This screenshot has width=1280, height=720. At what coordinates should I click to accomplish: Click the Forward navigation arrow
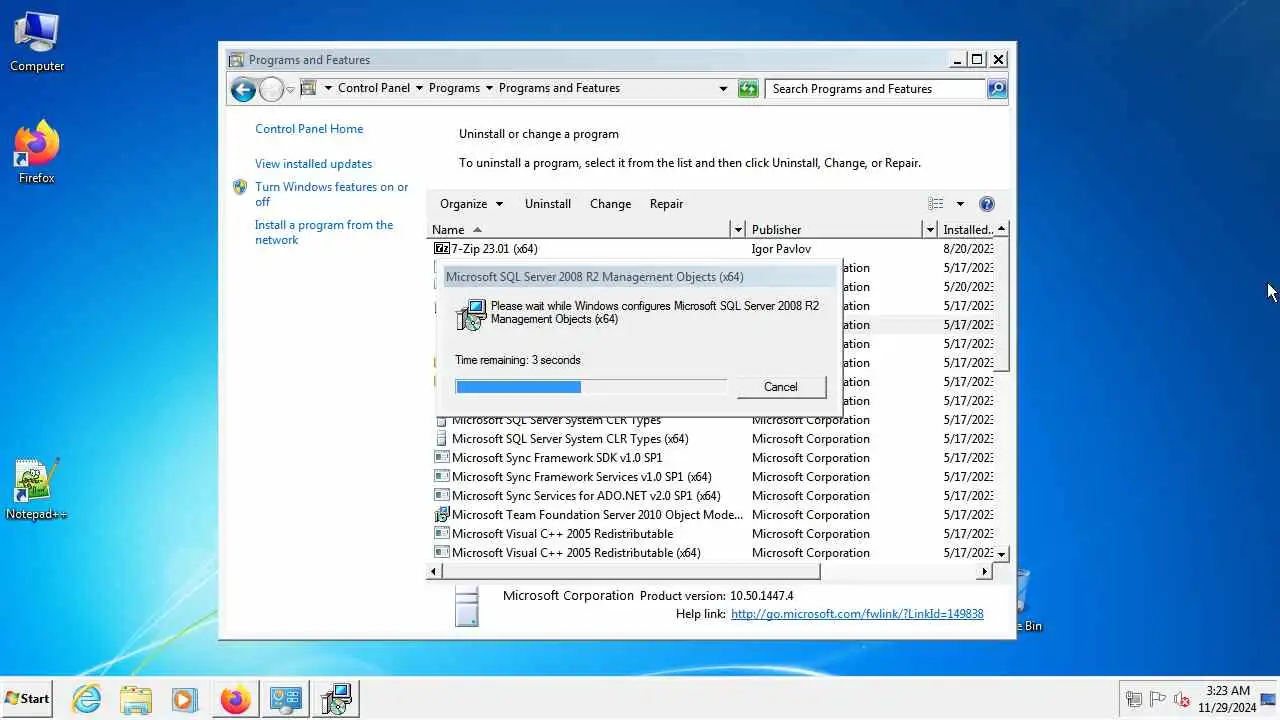(271, 90)
